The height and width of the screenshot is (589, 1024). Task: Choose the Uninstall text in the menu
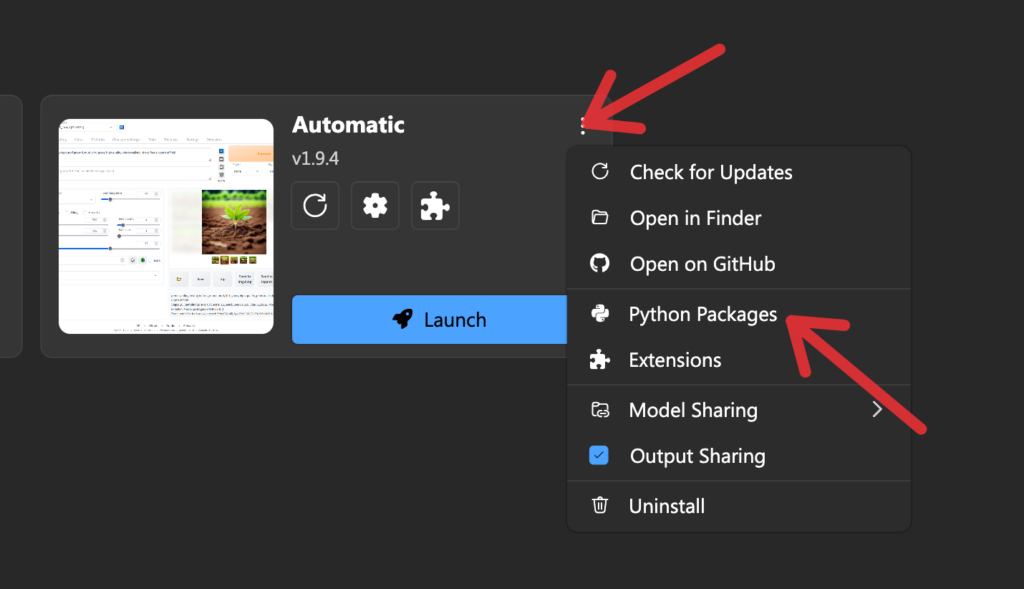pos(666,506)
